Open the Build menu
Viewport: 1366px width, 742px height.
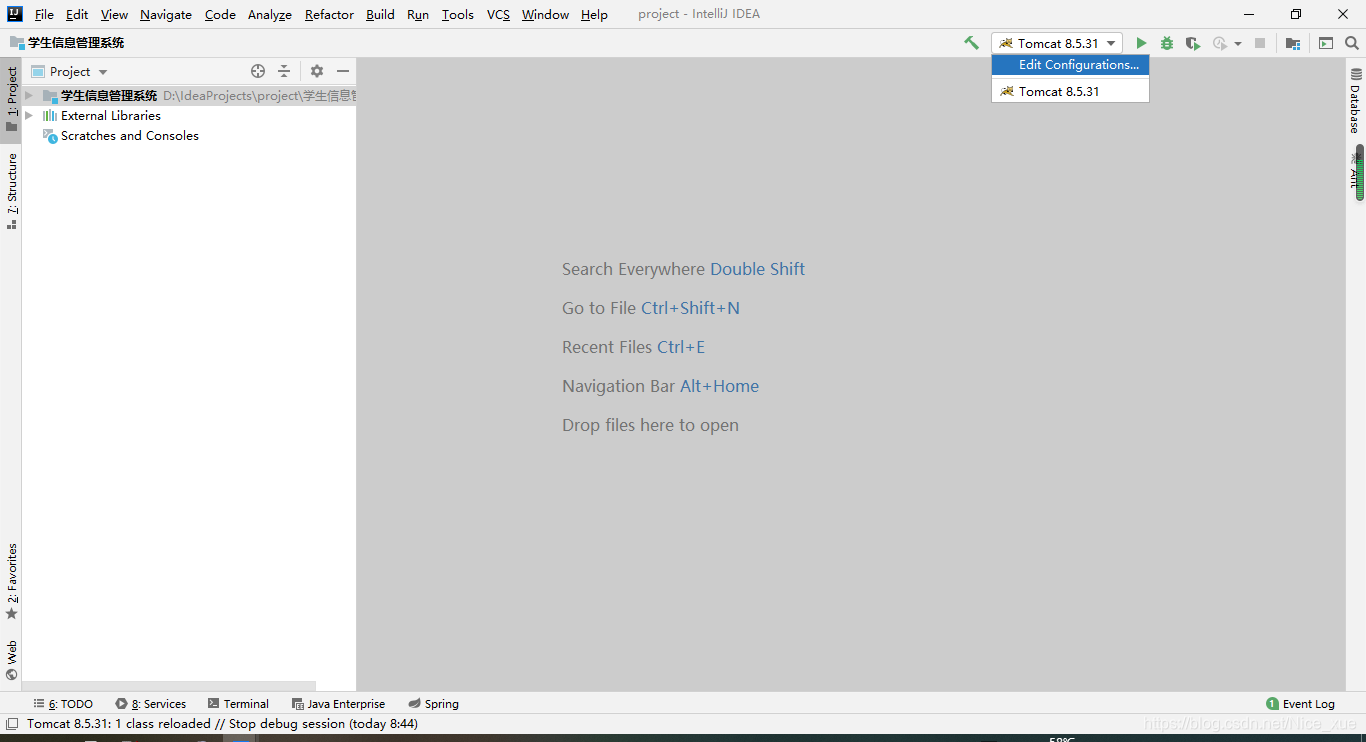click(x=380, y=14)
